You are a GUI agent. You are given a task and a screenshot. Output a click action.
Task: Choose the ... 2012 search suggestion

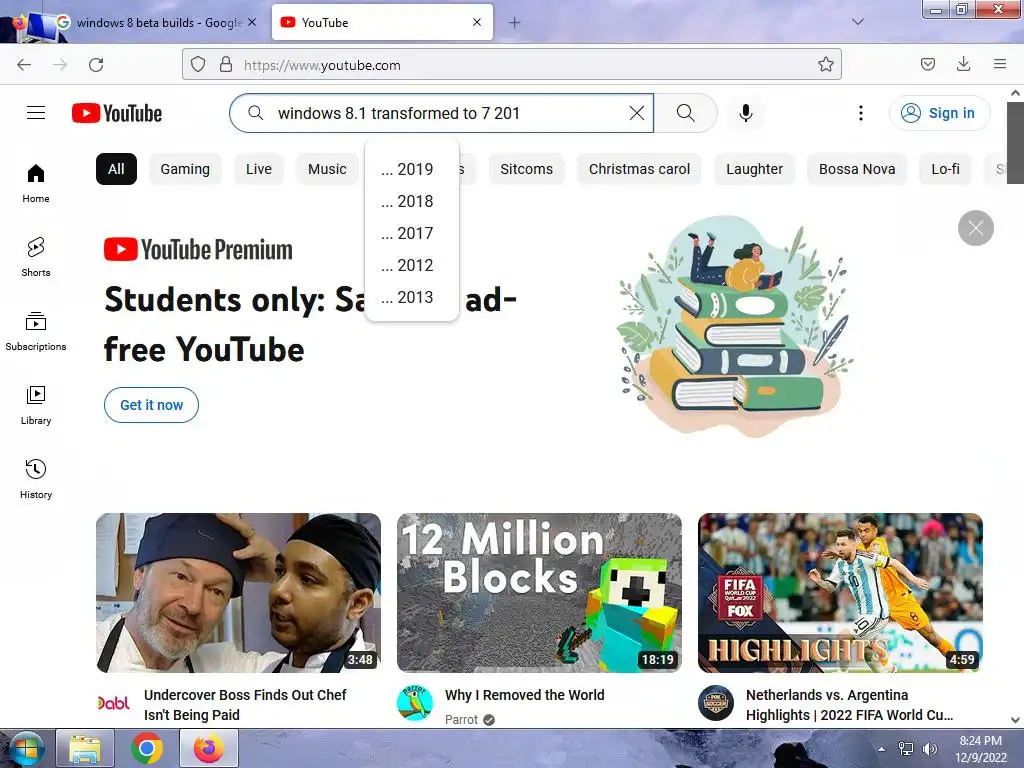(411, 265)
